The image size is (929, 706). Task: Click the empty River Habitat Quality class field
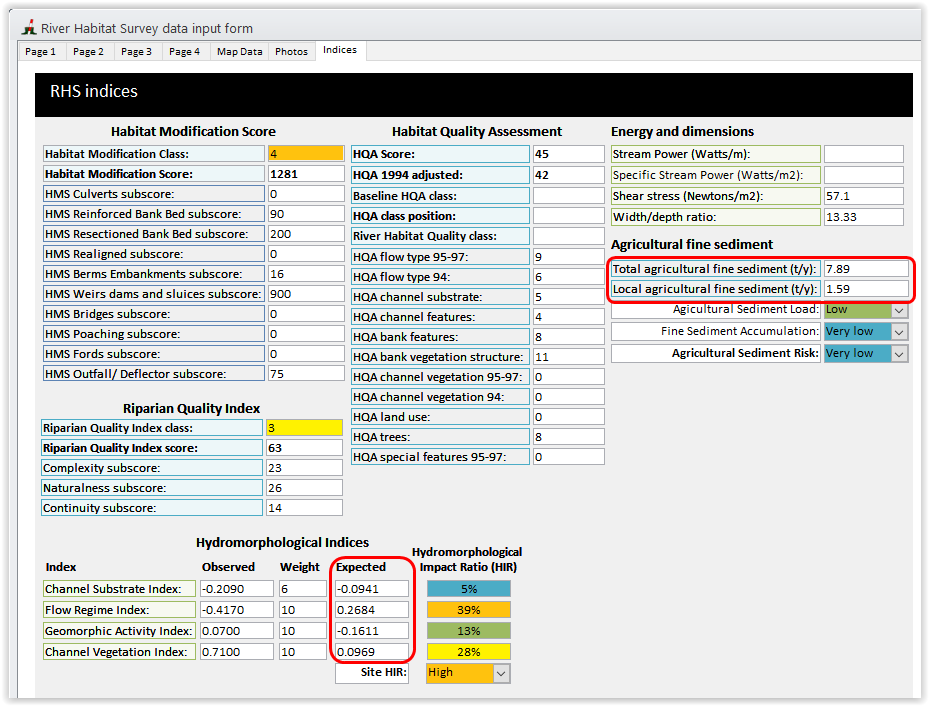point(569,236)
